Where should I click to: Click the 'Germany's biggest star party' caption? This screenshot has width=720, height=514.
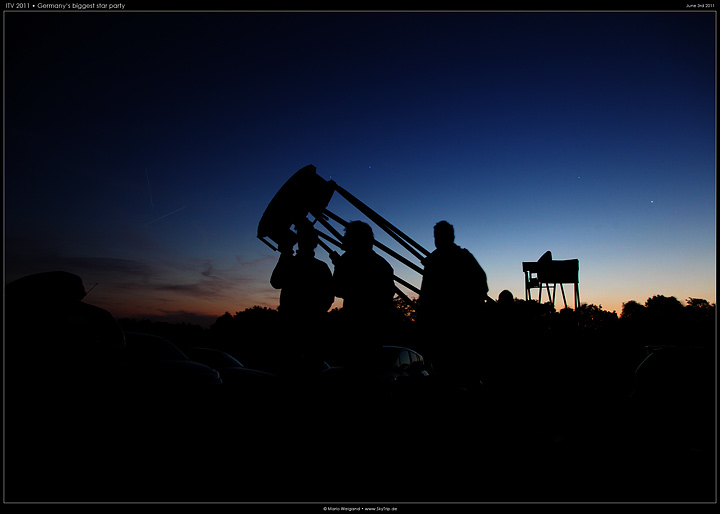(81, 5)
